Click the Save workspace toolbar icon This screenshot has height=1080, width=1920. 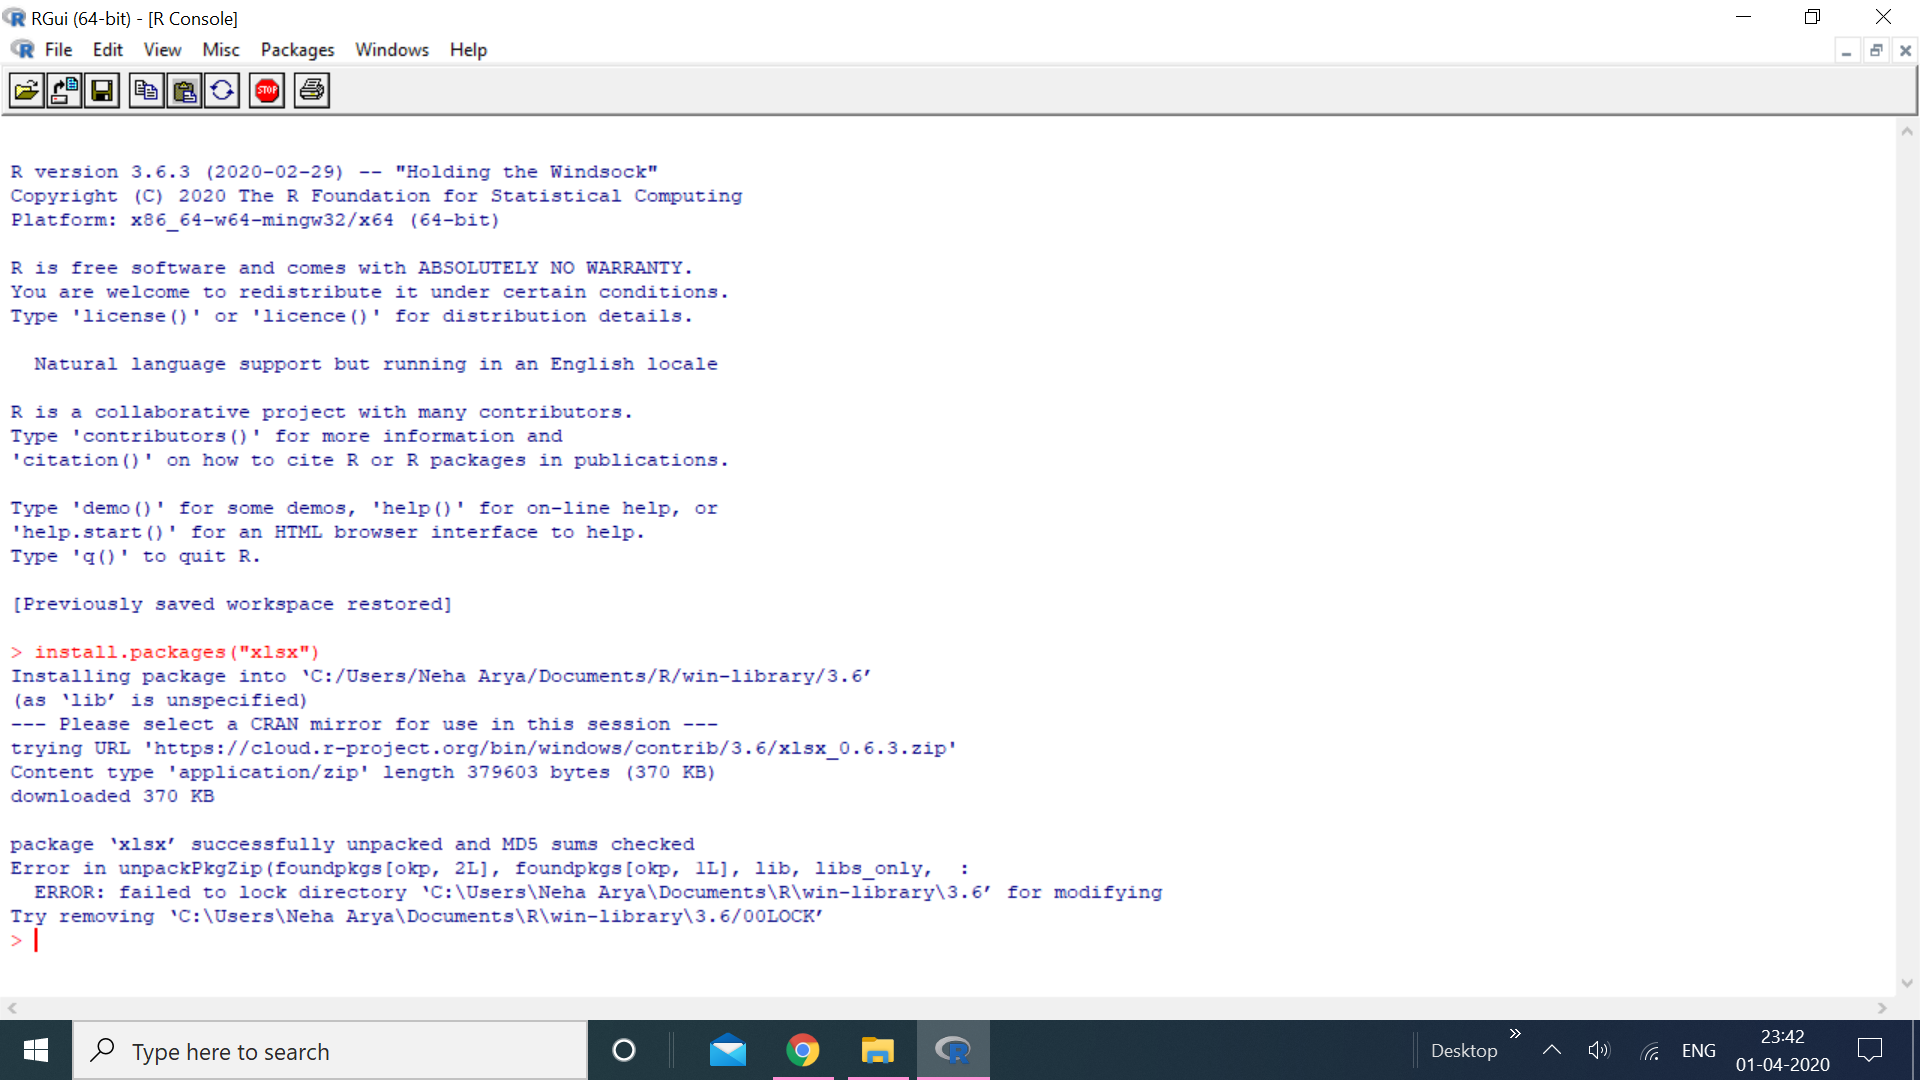click(102, 91)
